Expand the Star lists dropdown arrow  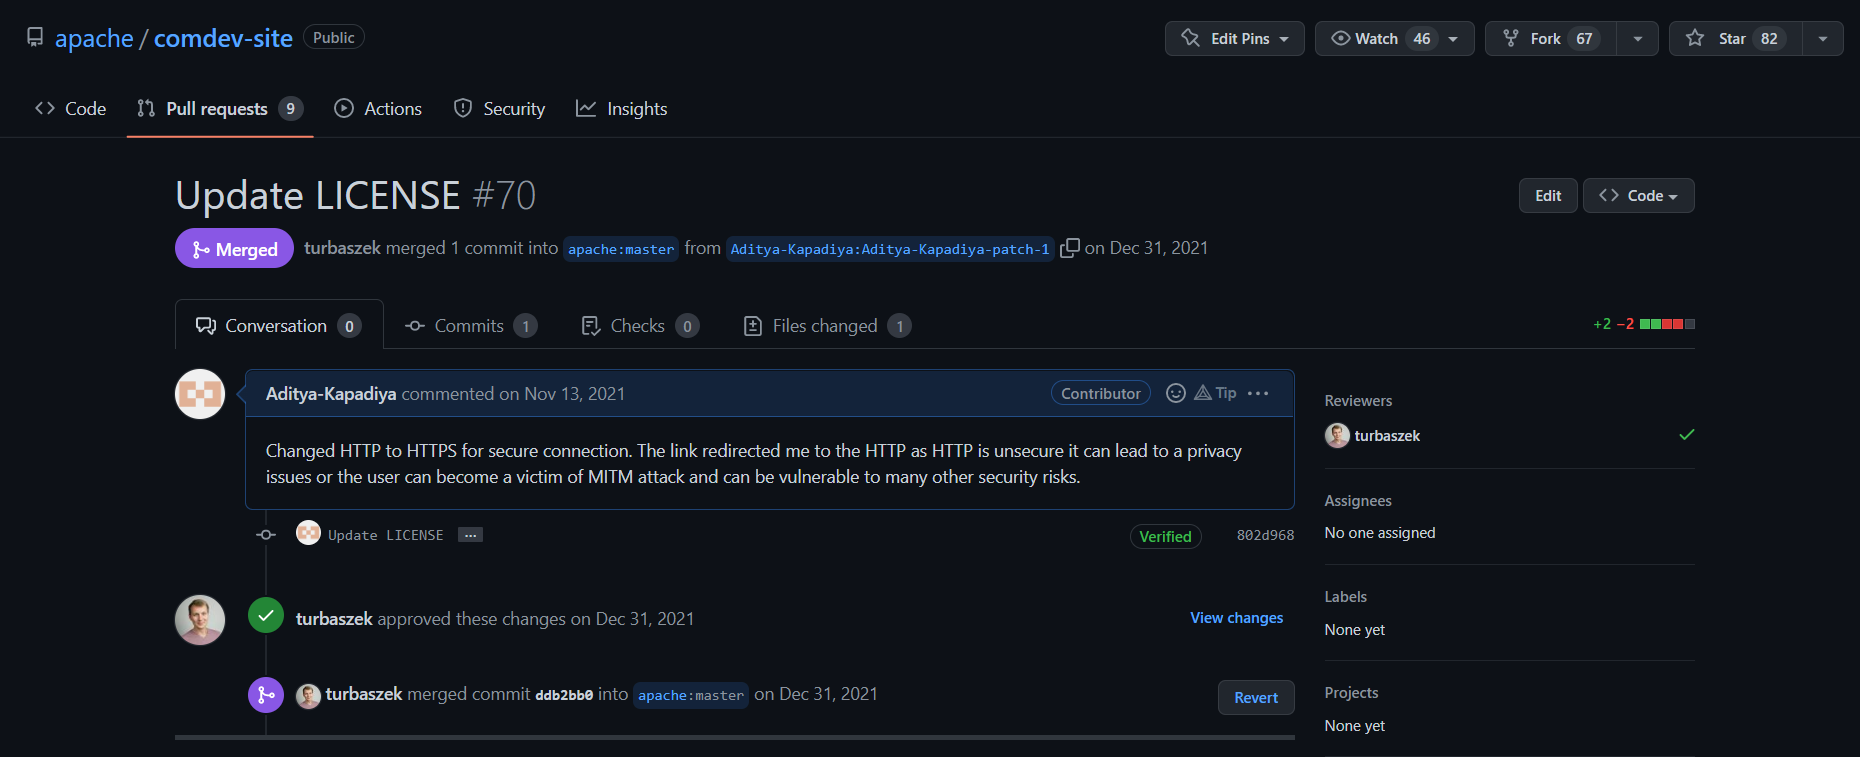[x=1823, y=38]
